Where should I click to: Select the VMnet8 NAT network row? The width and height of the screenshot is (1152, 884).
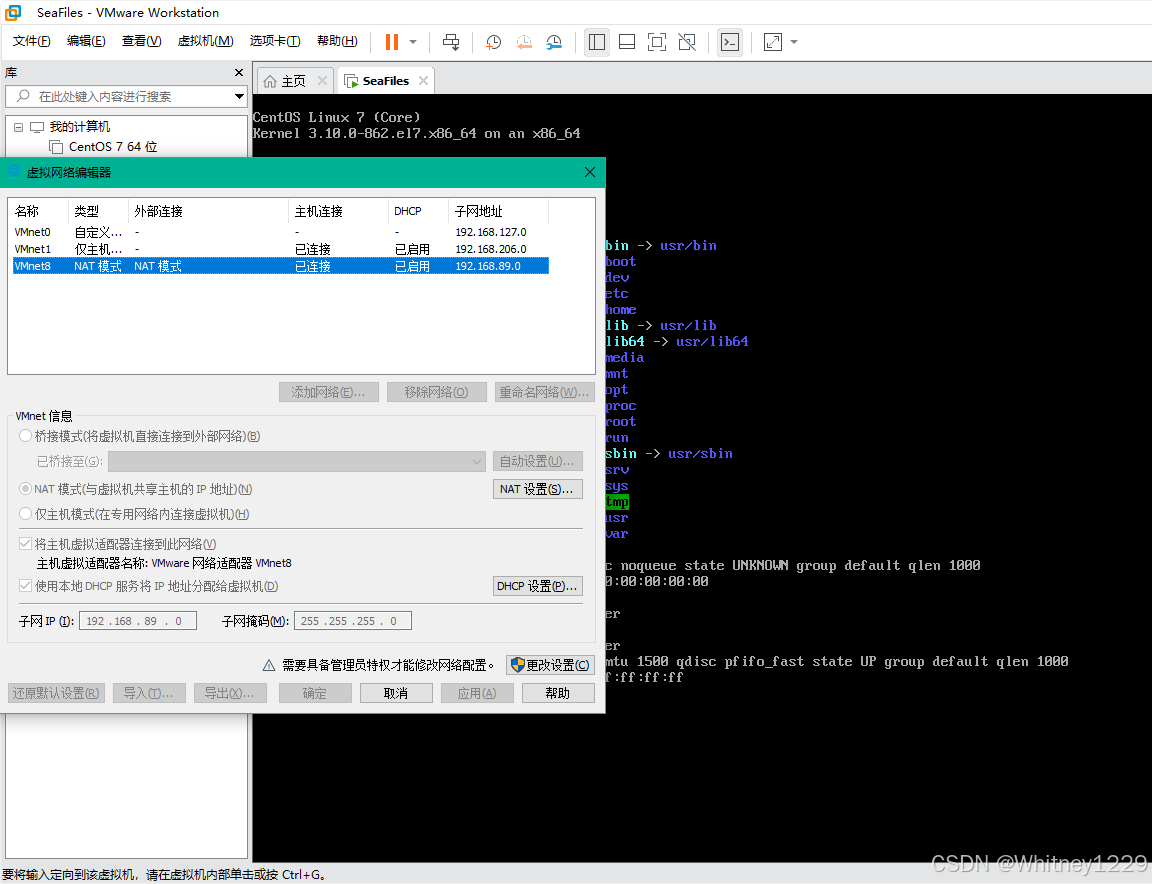pyautogui.click(x=281, y=266)
